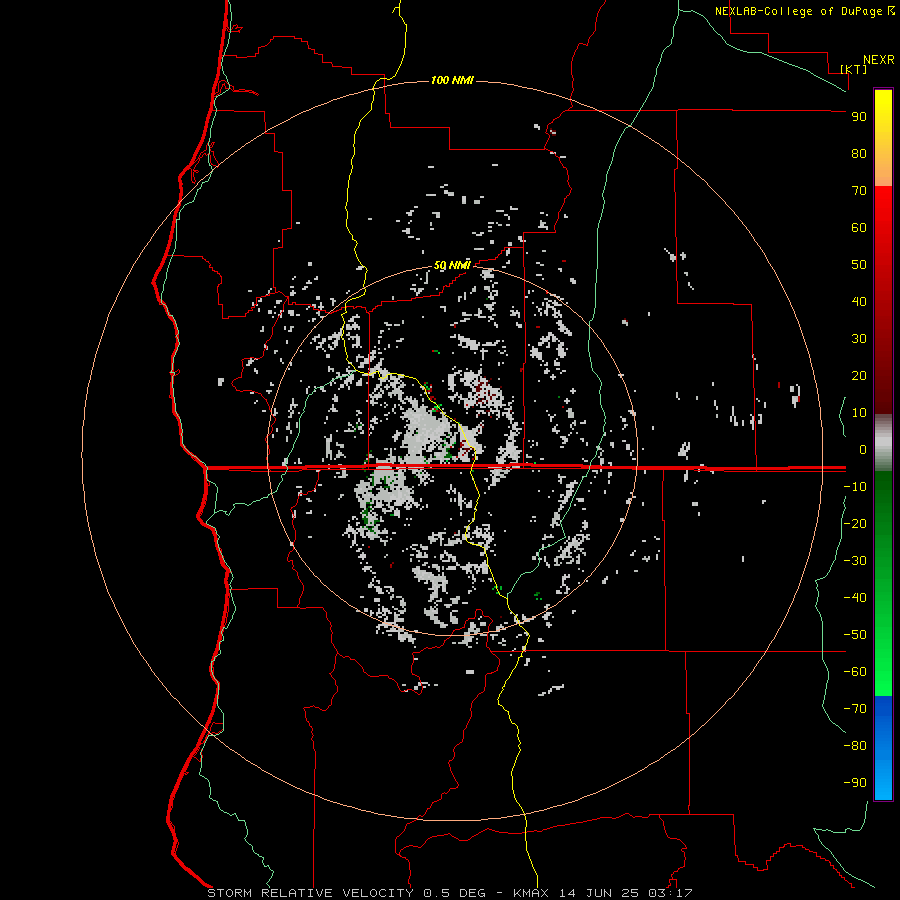Screen dimensions: 900x900
Task: Select the 100 NMI range ring label
Action: (x=452, y=80)
